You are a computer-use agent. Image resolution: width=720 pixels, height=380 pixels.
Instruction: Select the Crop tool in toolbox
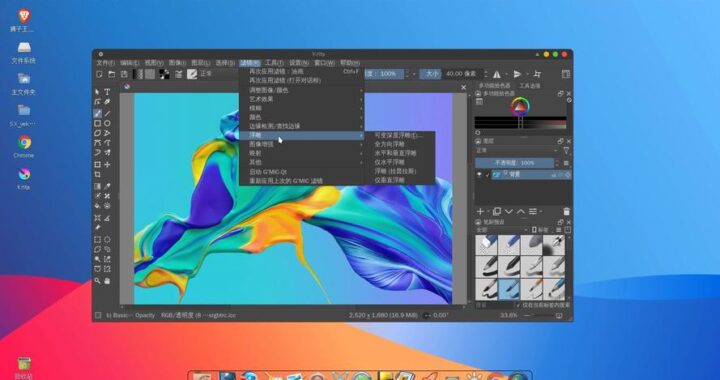pyautogui.click(x=97, y=175)
